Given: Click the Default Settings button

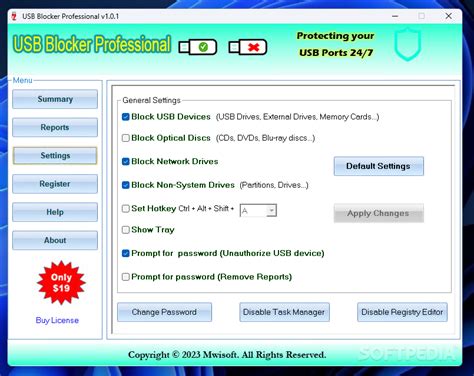Looking at the screenshot, I should point(379,166).
